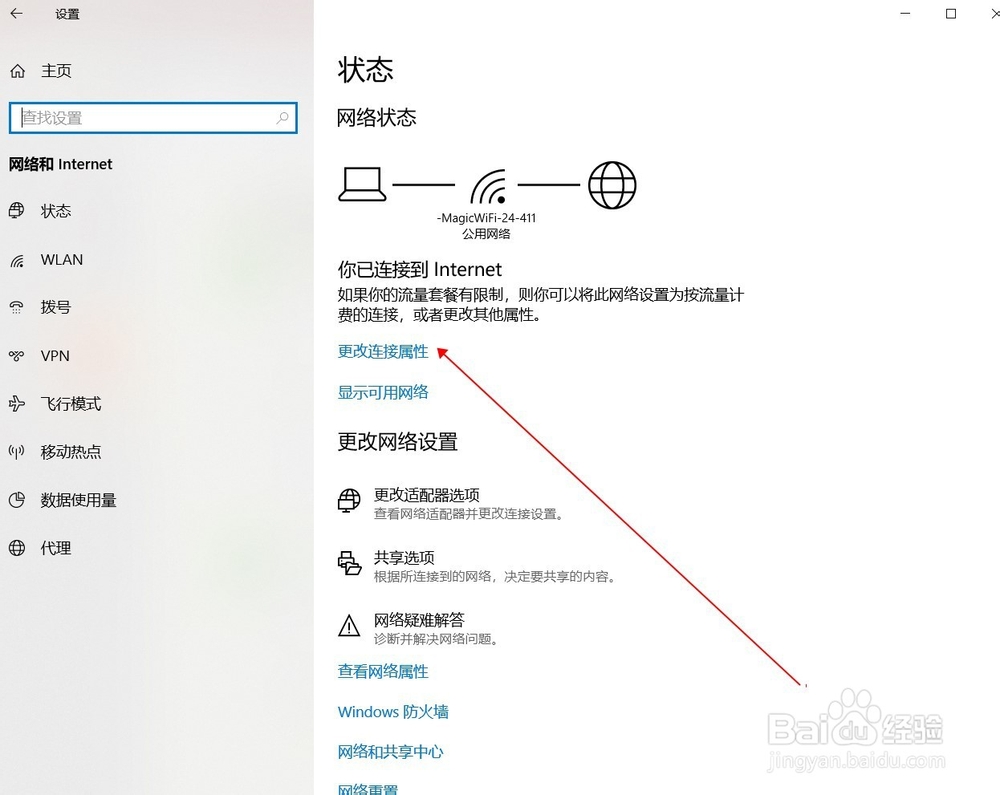Open VPN settings via sidebar icon
Screen dimensions: 1000x795
tap(54, 355)
